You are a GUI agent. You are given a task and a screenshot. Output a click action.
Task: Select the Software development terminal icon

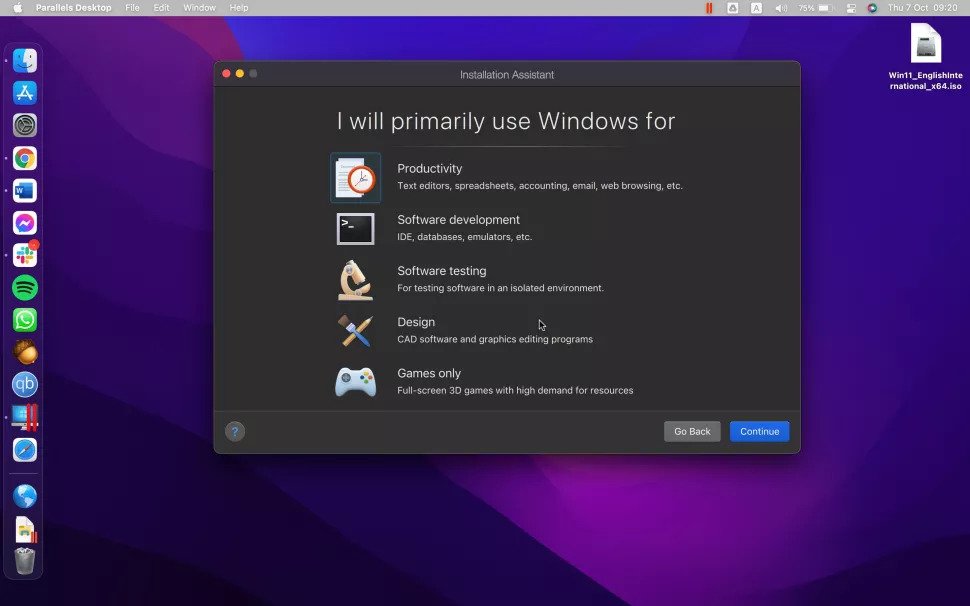point(356,228)
